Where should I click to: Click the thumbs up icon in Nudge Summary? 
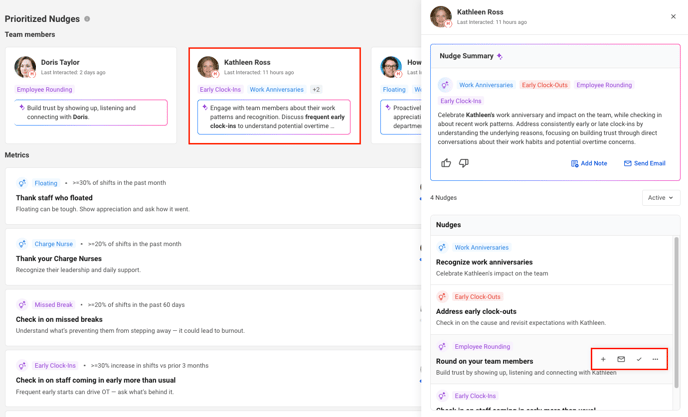[446, 163]
